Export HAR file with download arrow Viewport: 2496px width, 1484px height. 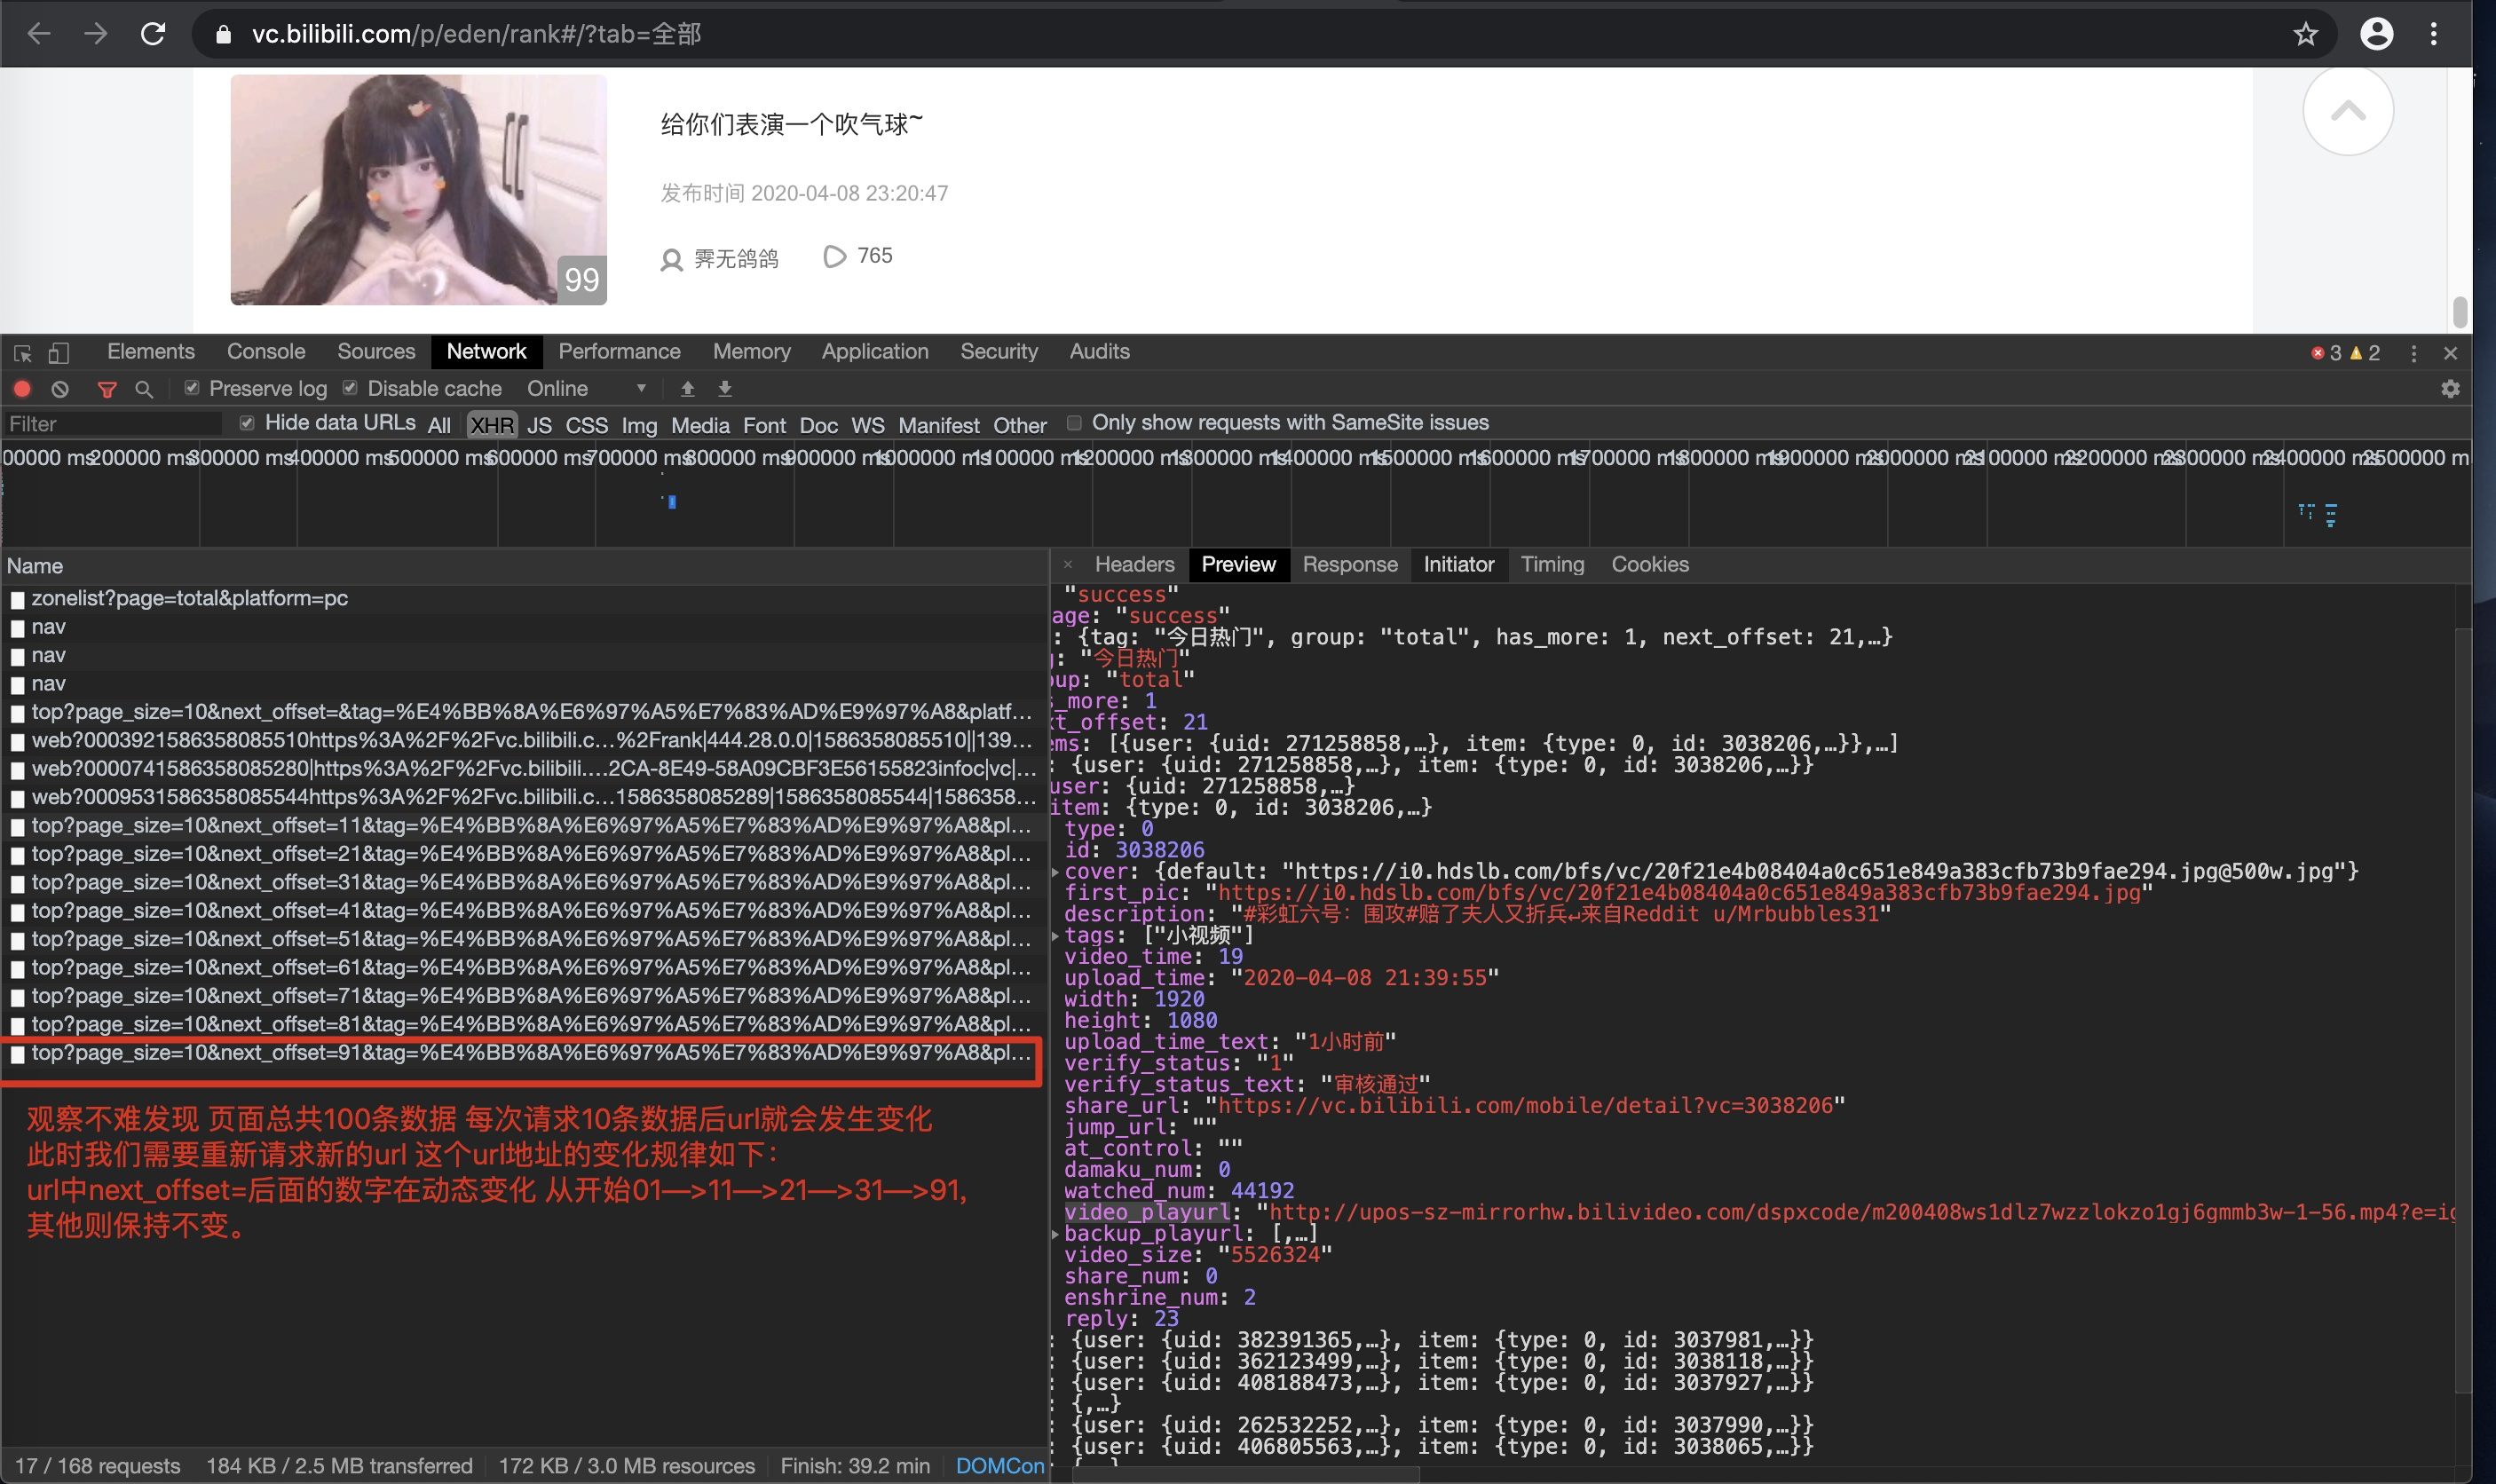(x=725, y=388)
